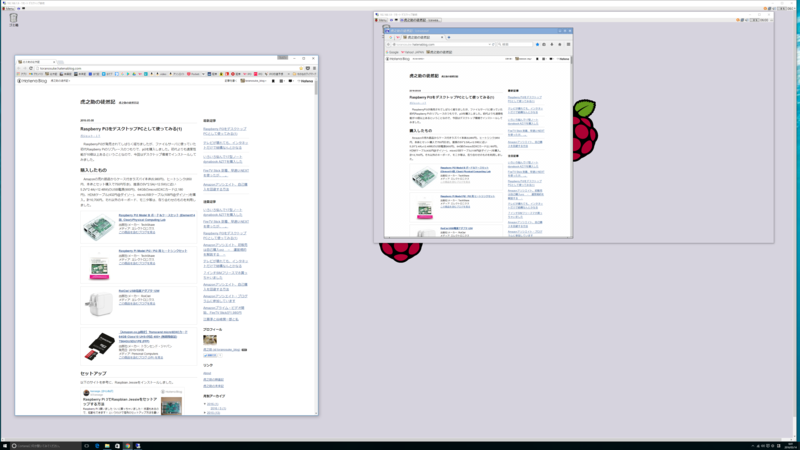Open the article titled Raspberry Pi3をデスクトップPCとして使ってみる(1) in Chrome
Image resolution: width=800 pixels, height=450 pixels.
131,129
